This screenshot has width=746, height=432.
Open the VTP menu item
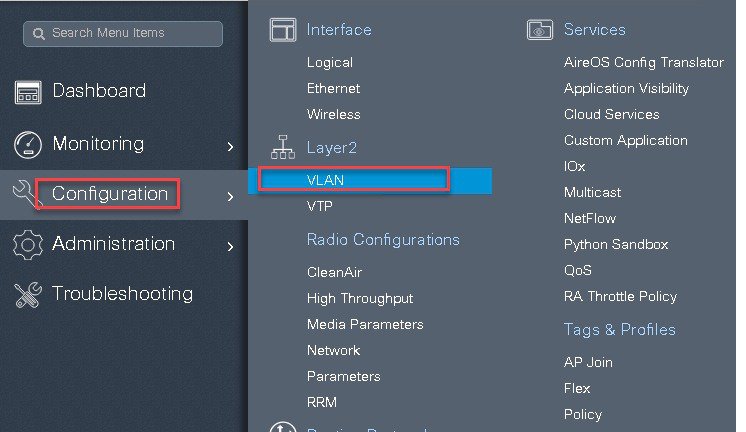click(x=320, y=206)
